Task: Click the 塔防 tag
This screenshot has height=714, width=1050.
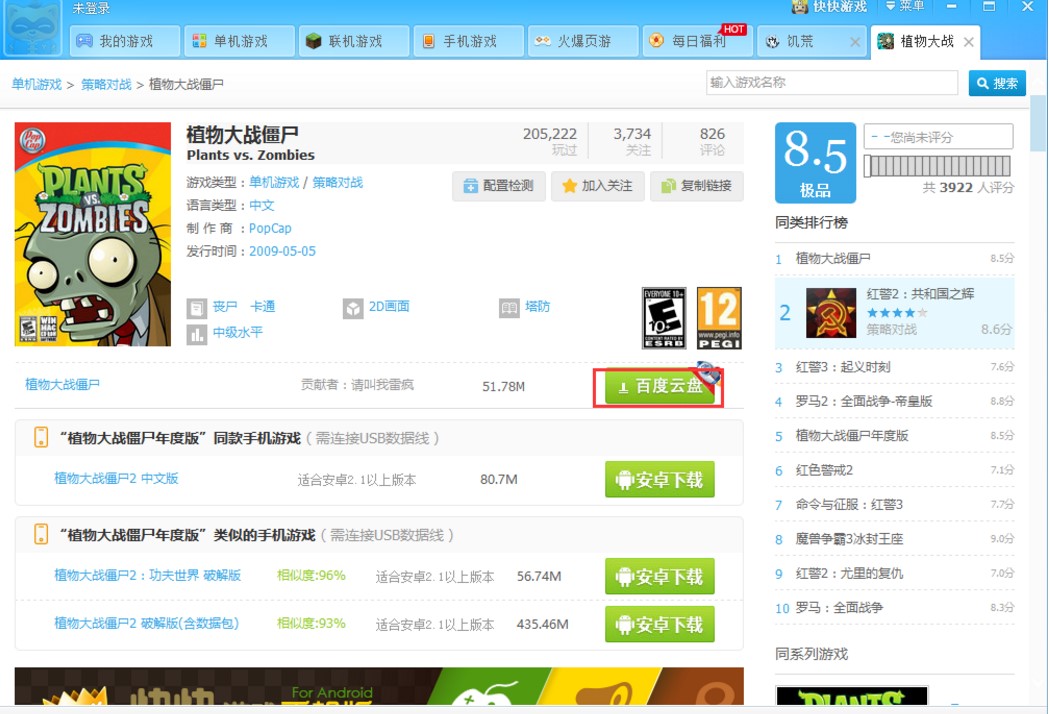Action: 538,307
